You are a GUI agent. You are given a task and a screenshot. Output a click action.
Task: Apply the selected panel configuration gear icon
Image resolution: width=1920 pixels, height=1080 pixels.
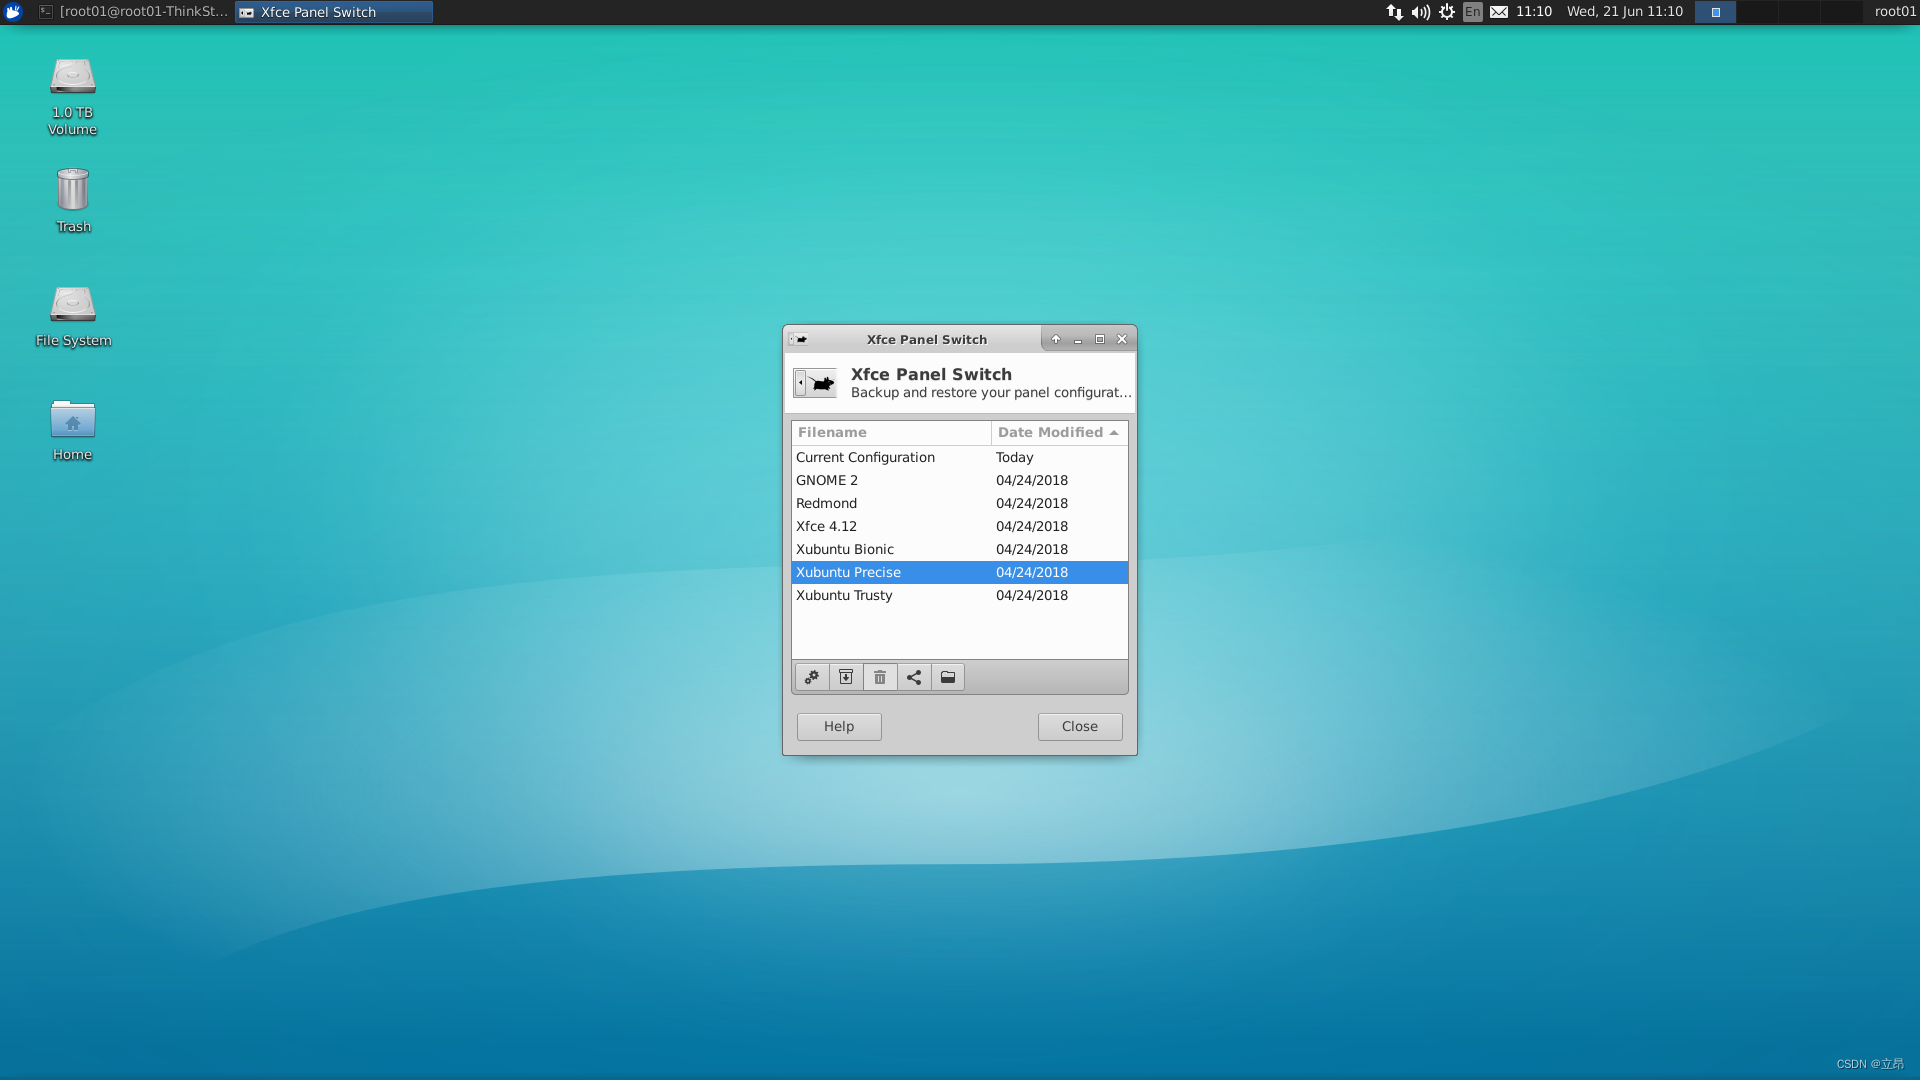(812, 678)
